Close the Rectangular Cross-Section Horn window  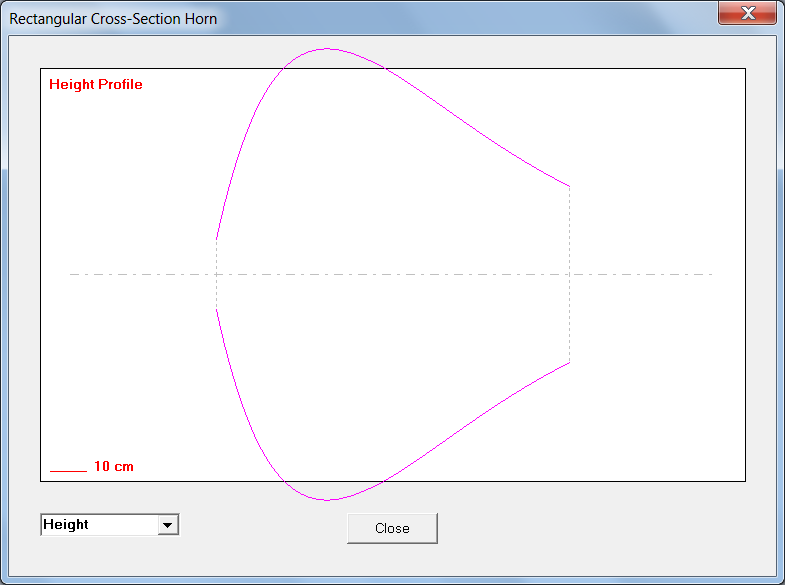tap(747, 13)
